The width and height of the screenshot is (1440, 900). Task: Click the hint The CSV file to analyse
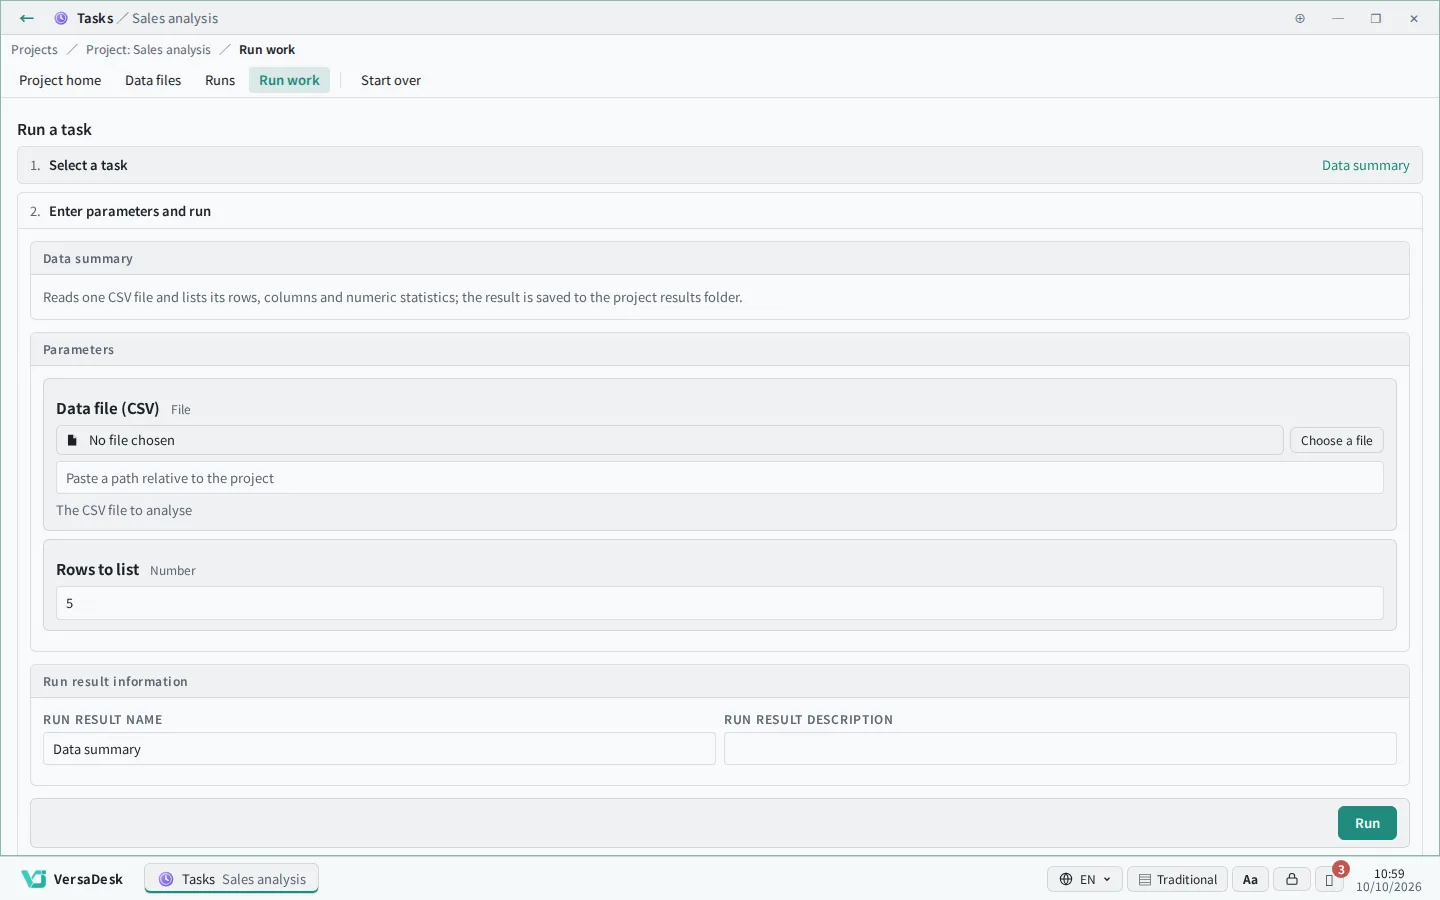pos(124,510)
